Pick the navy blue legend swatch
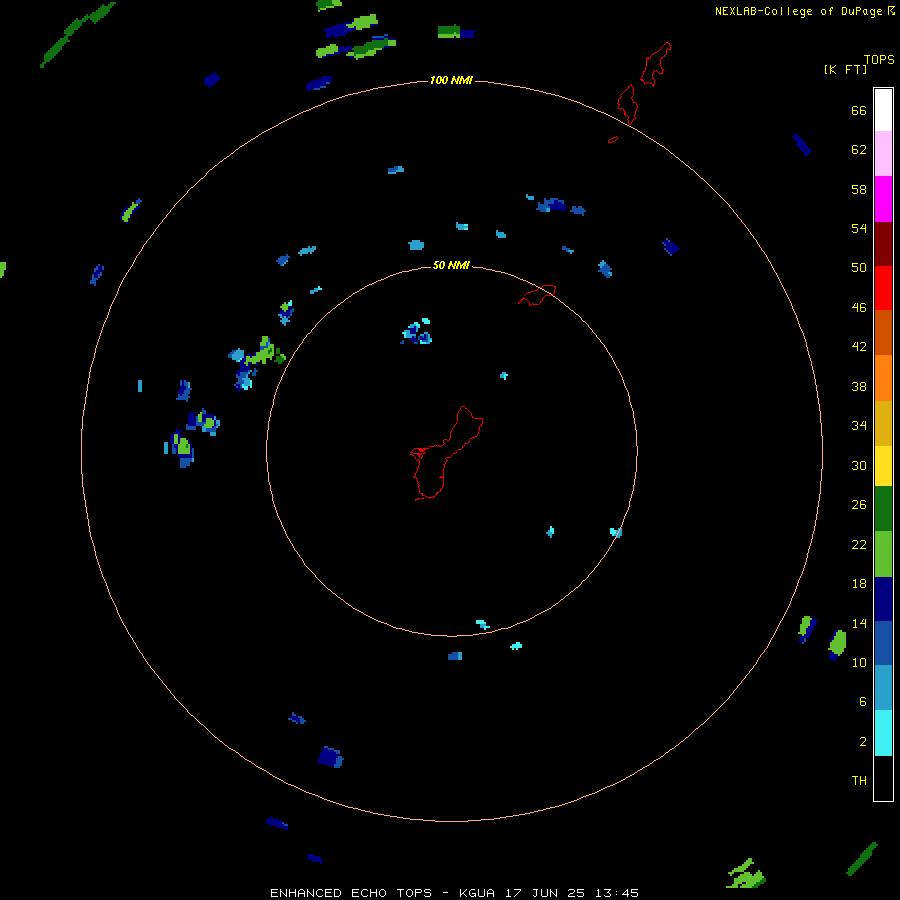The width and height of the screenshot is (900, 900). coord(883,599)
